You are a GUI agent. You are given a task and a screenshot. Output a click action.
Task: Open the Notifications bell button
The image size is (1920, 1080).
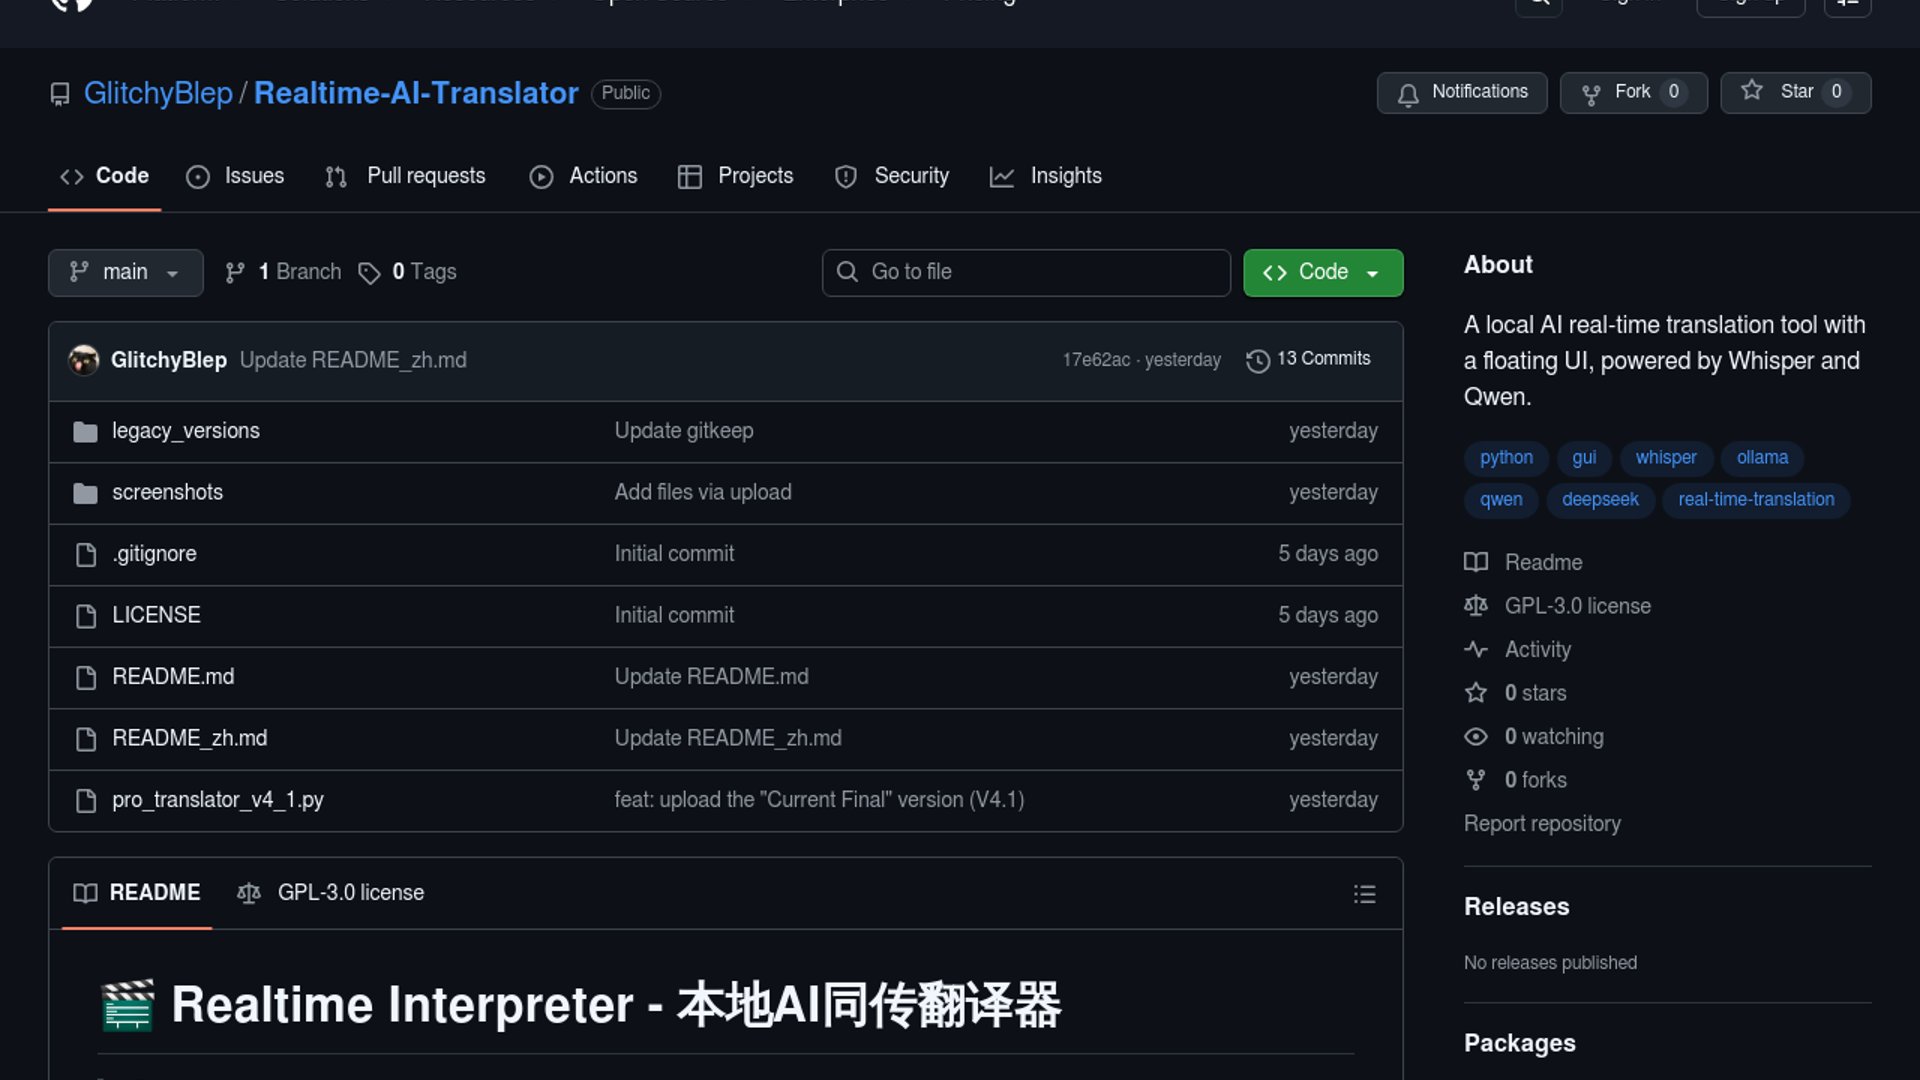click(x=1461, y=93)
